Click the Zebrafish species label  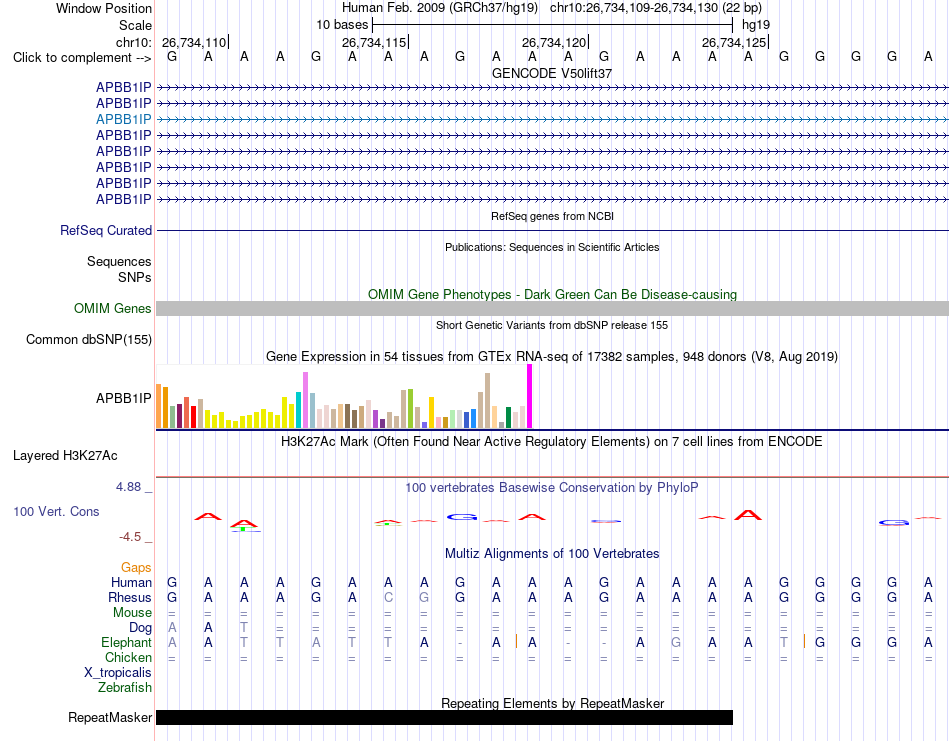[x=125, y=688]
